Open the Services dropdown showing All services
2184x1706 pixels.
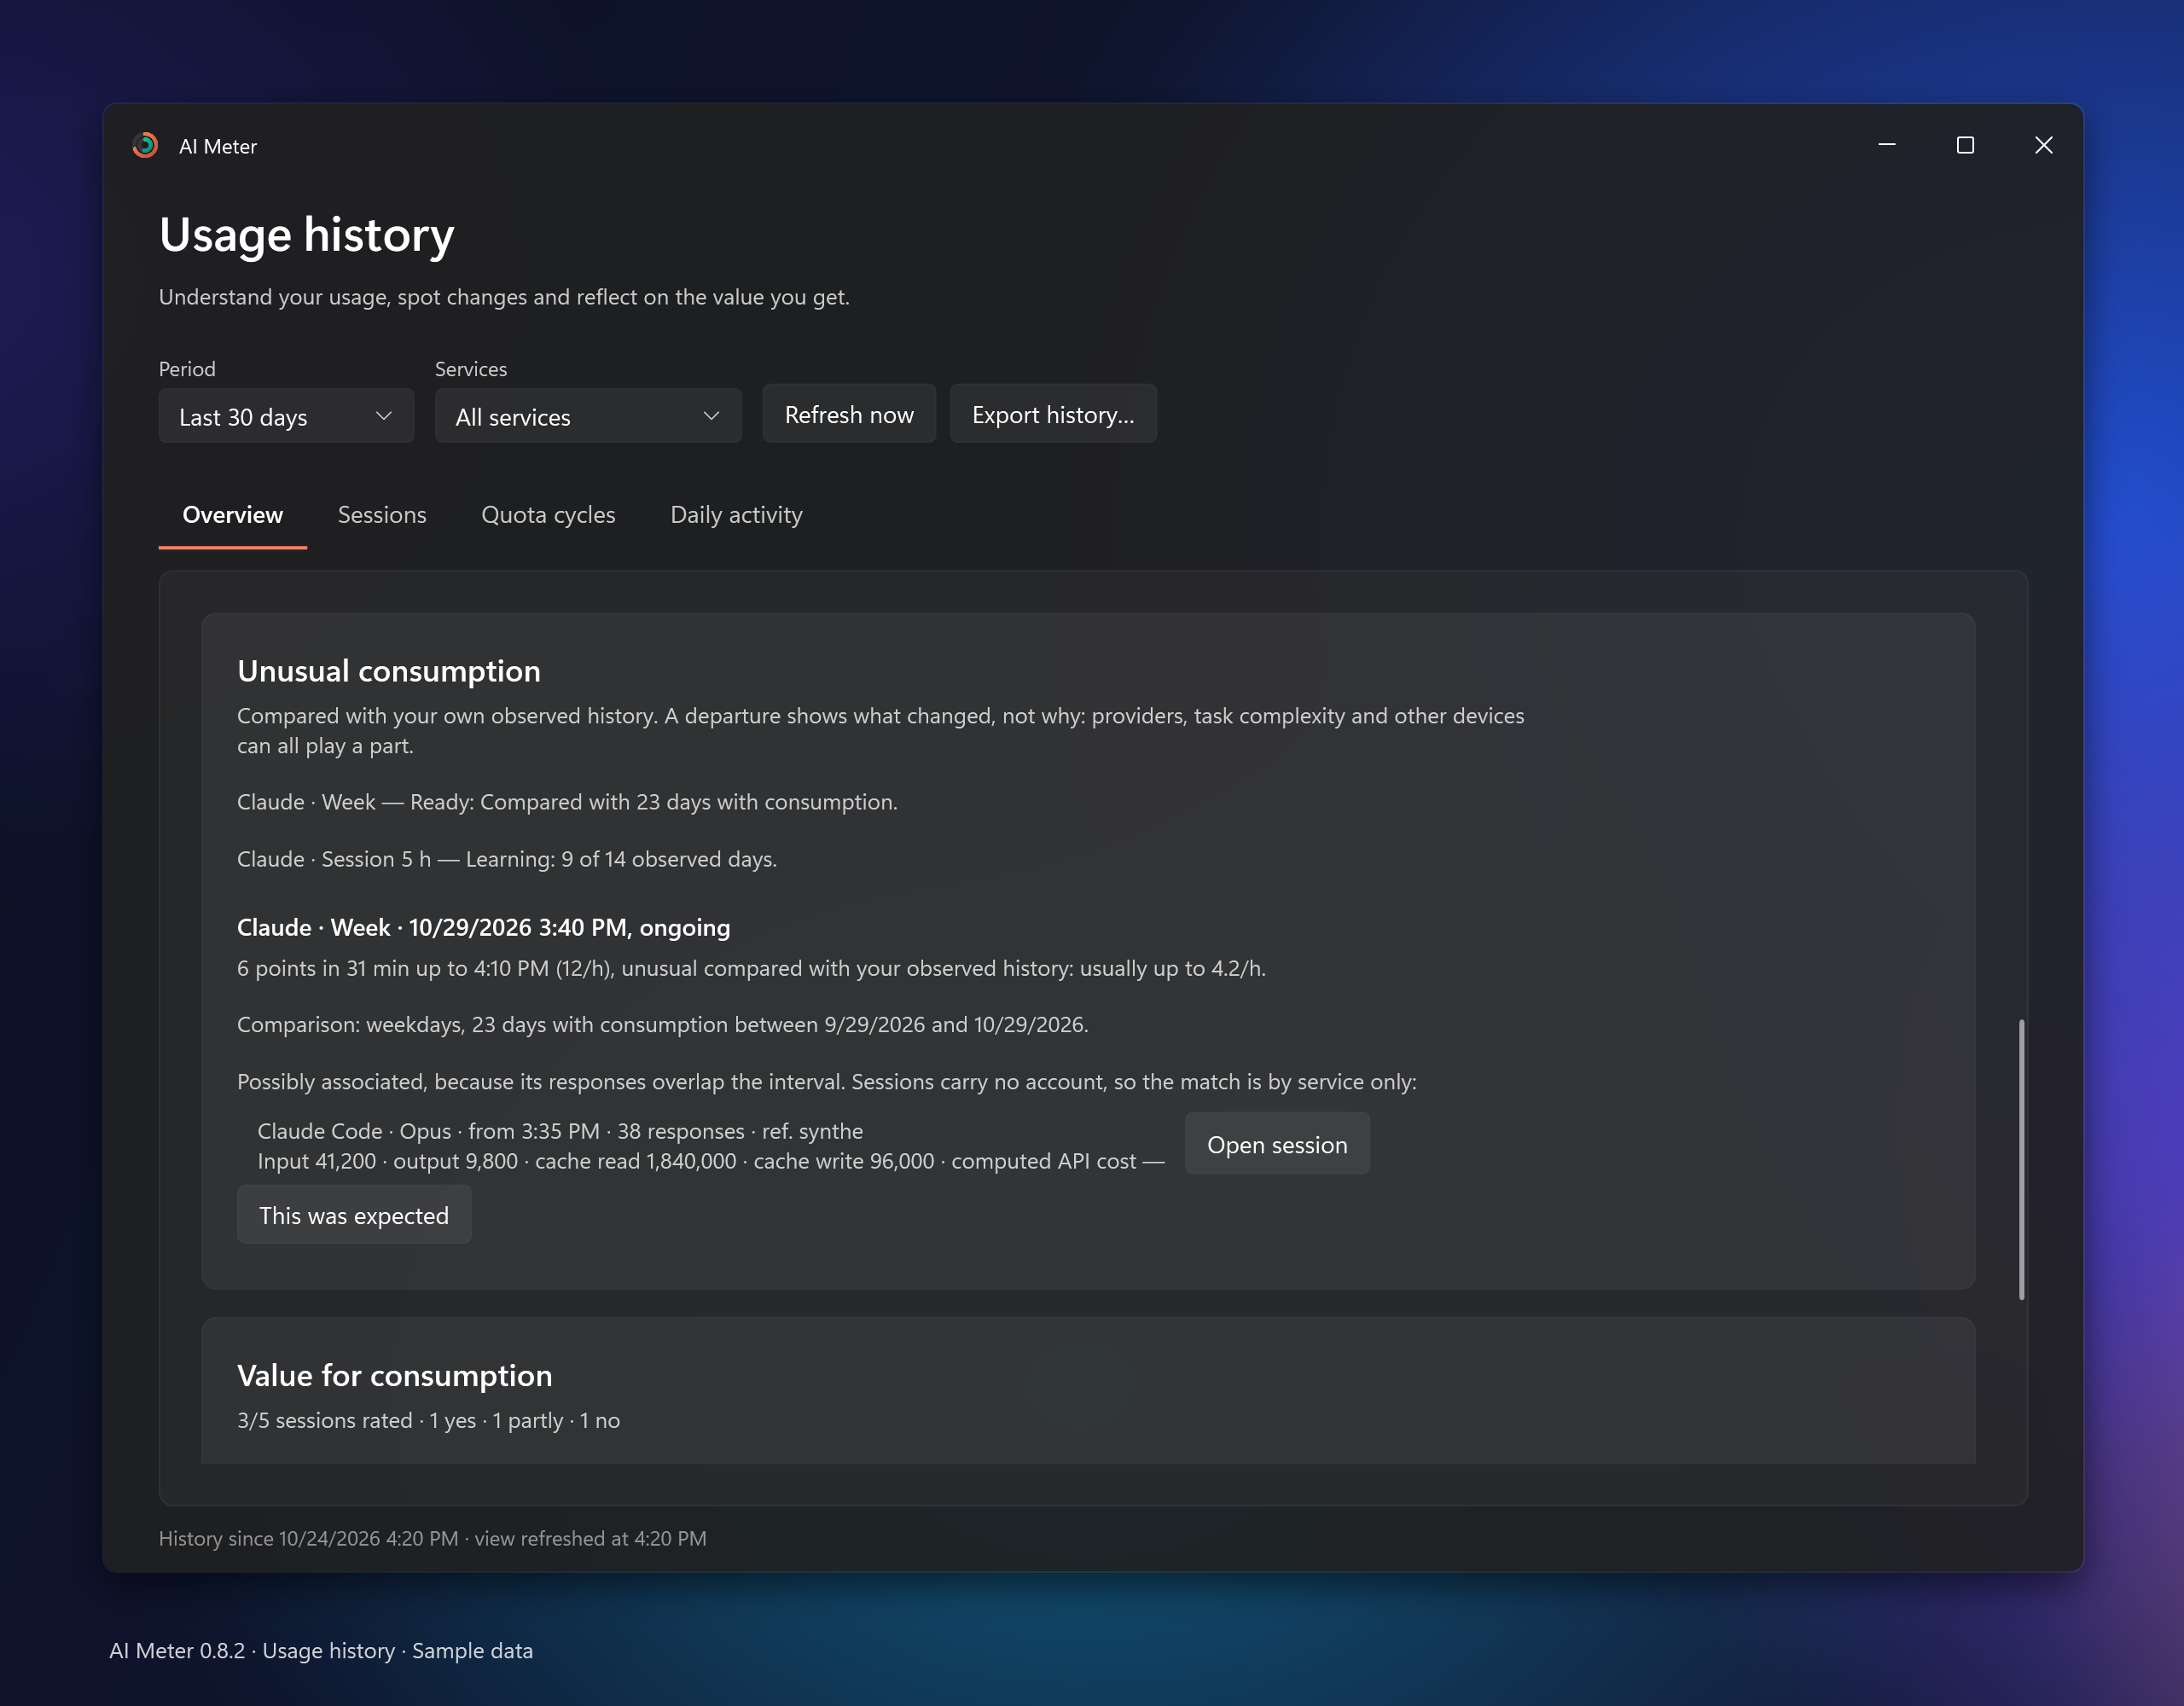[x=588, y=416]
